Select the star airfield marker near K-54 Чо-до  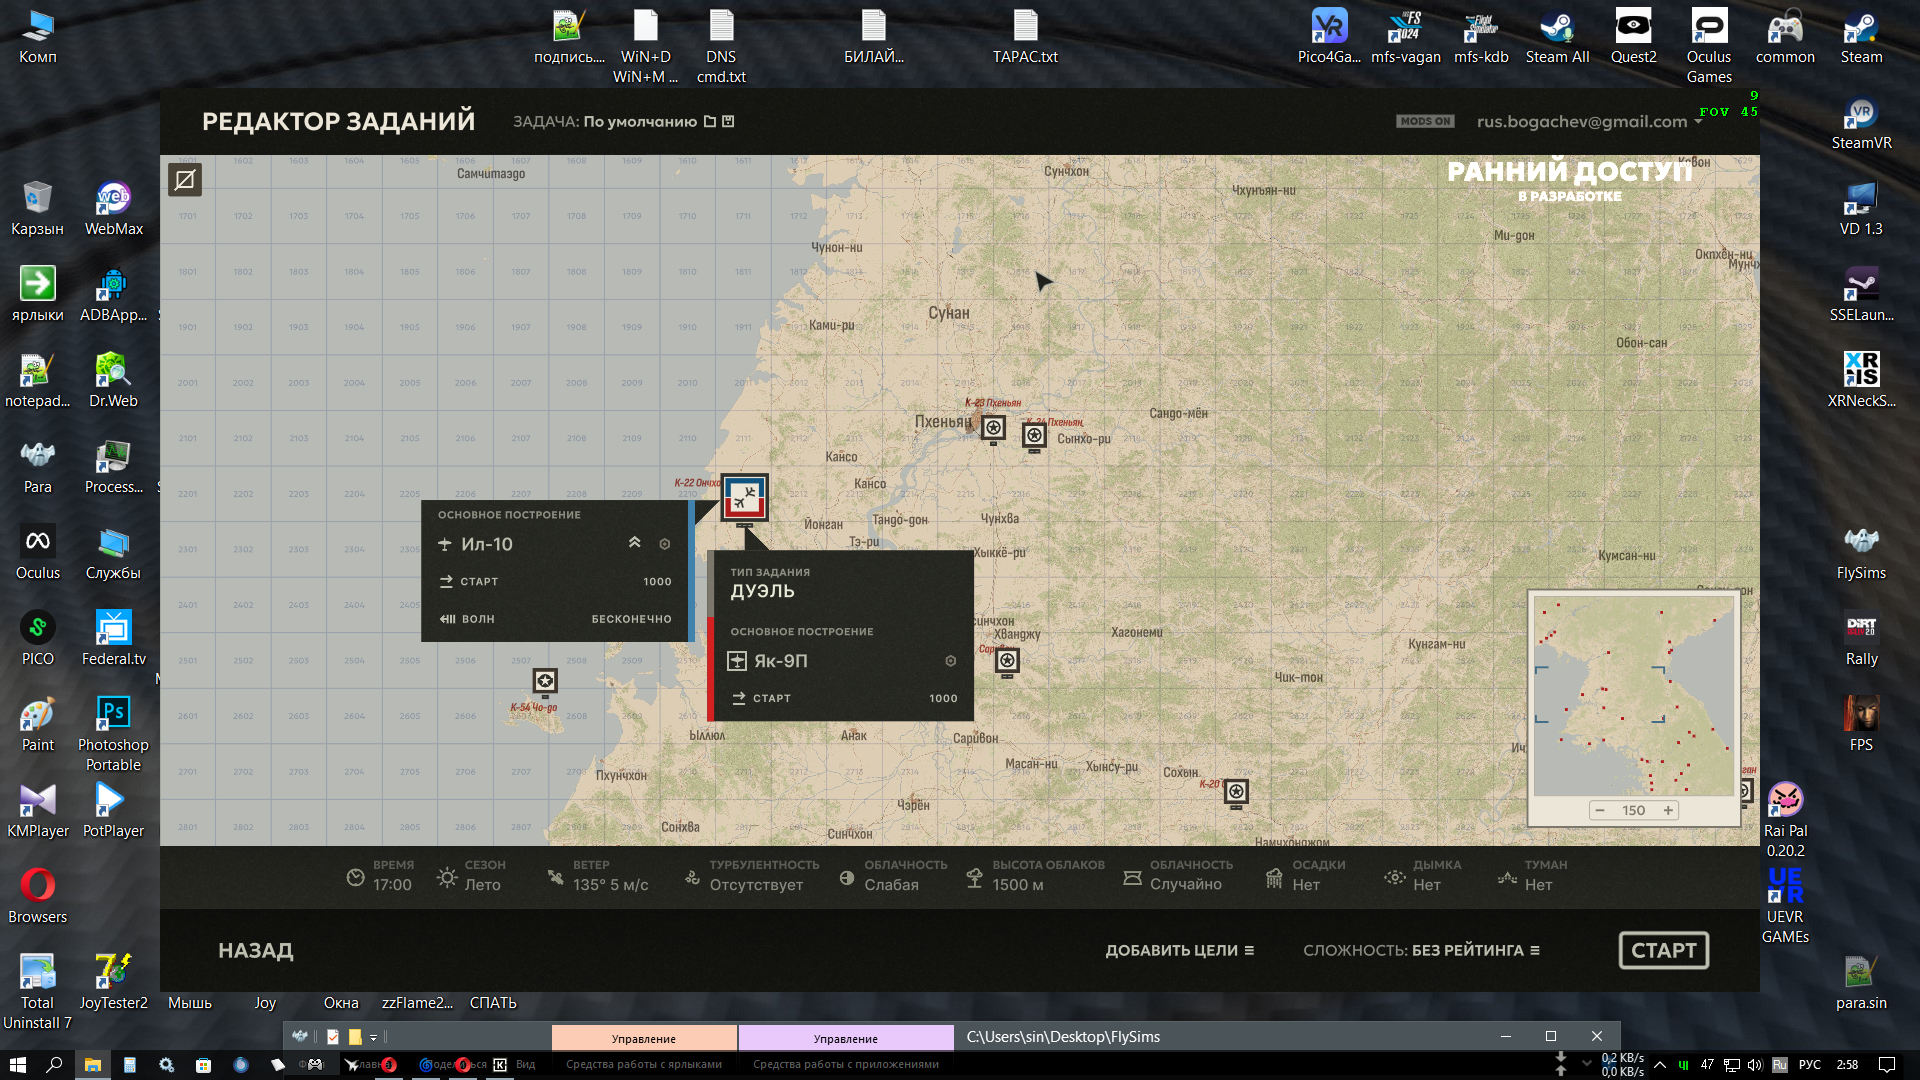pyautogui.click(x=545, y=682)
